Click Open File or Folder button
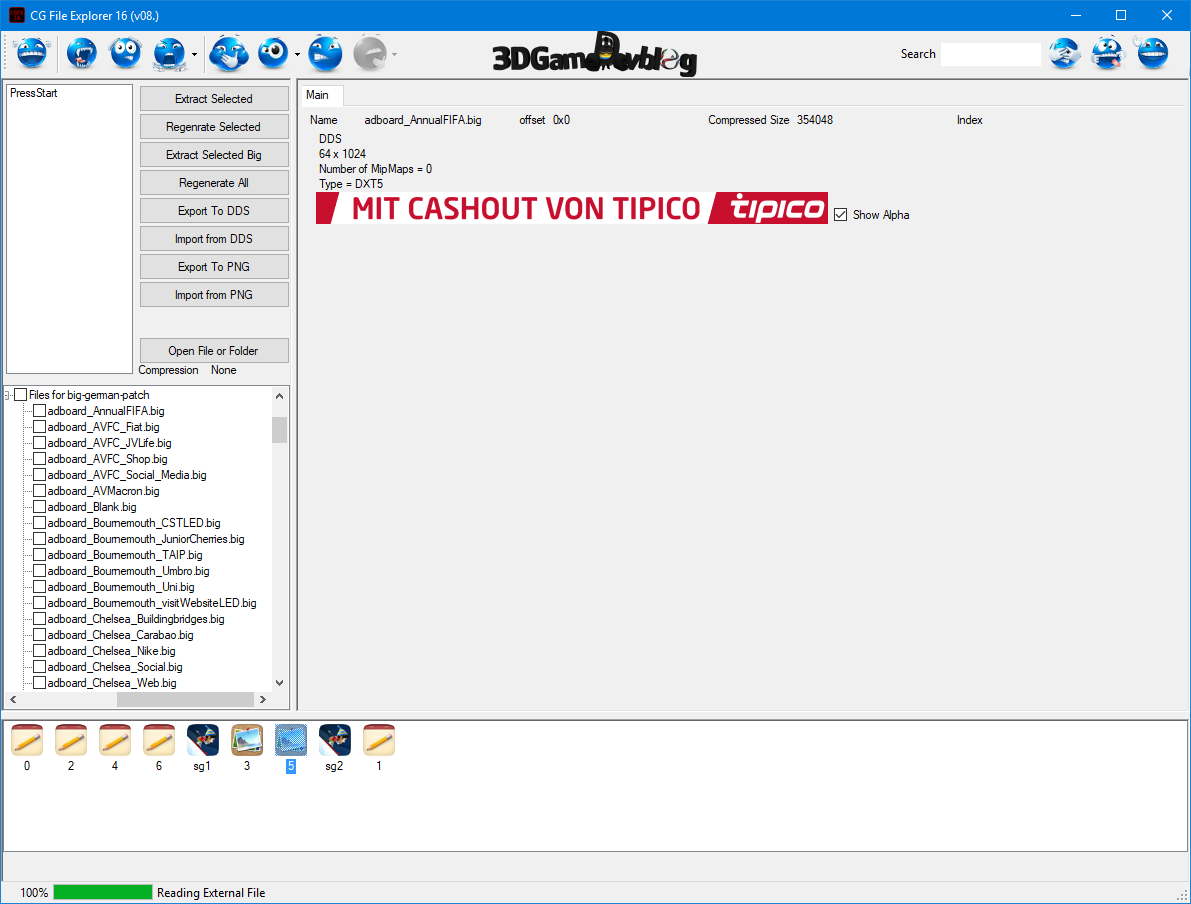 [x=214, y=351]
